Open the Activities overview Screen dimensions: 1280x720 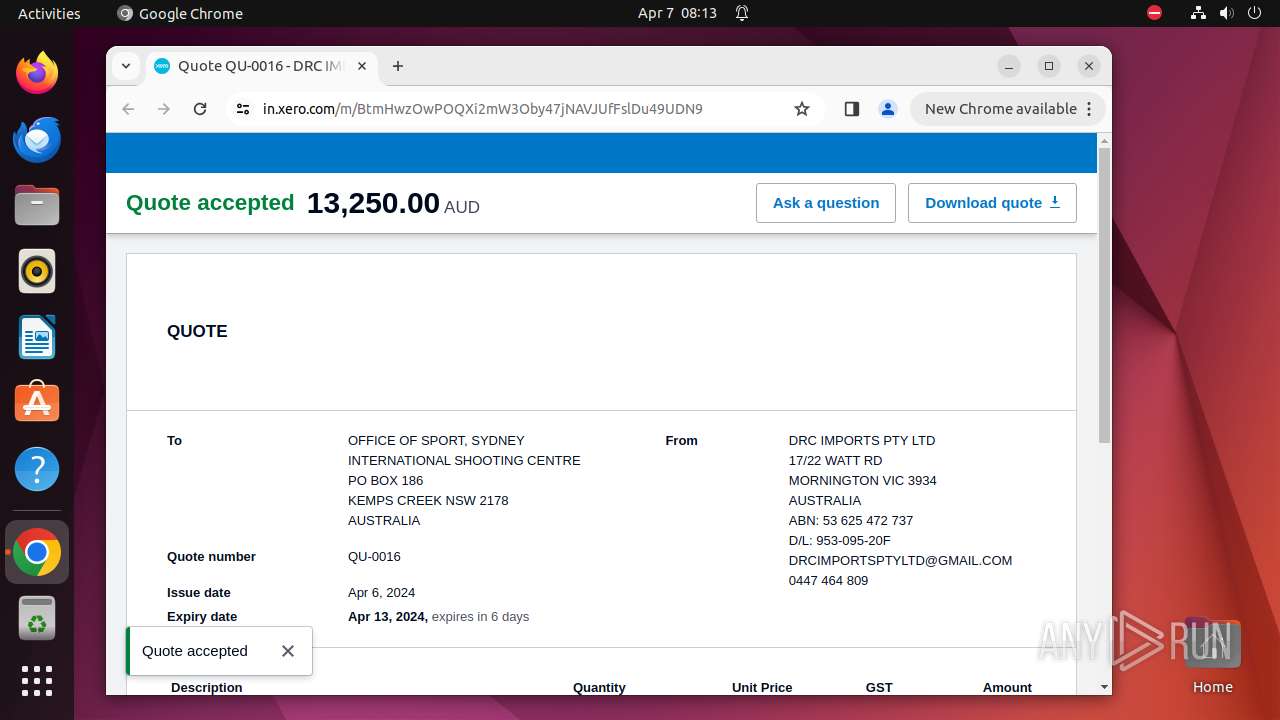(x=49, y=13)
